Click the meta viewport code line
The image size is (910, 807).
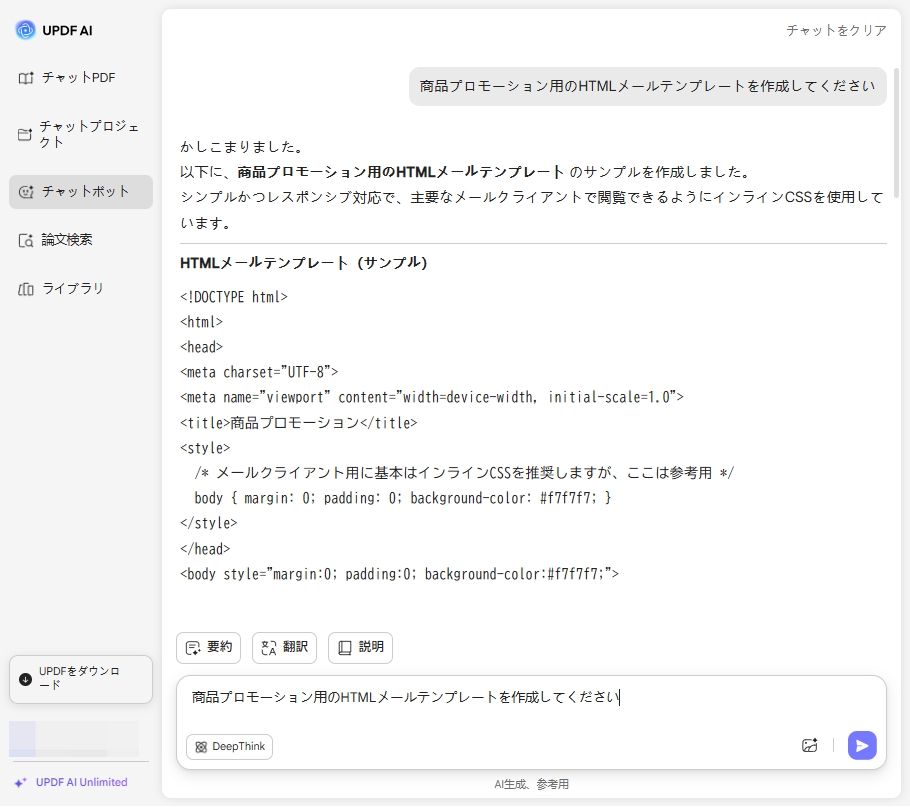click(x=432, y=398)
